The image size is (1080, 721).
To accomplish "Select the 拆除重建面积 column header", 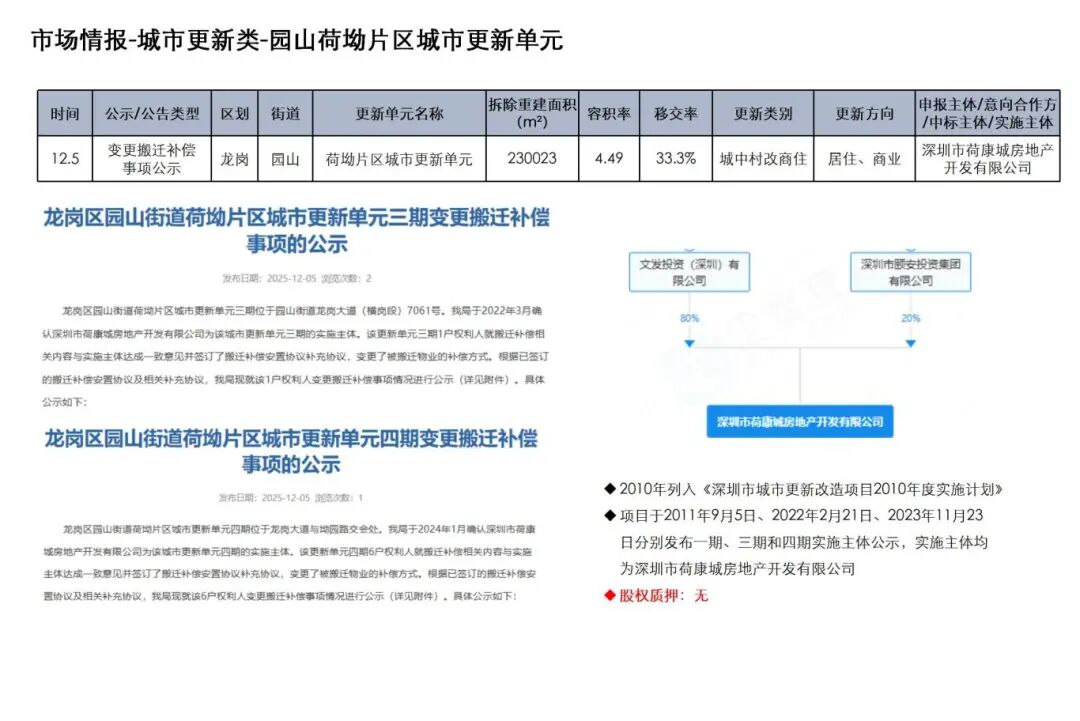I will pos(532,114).
